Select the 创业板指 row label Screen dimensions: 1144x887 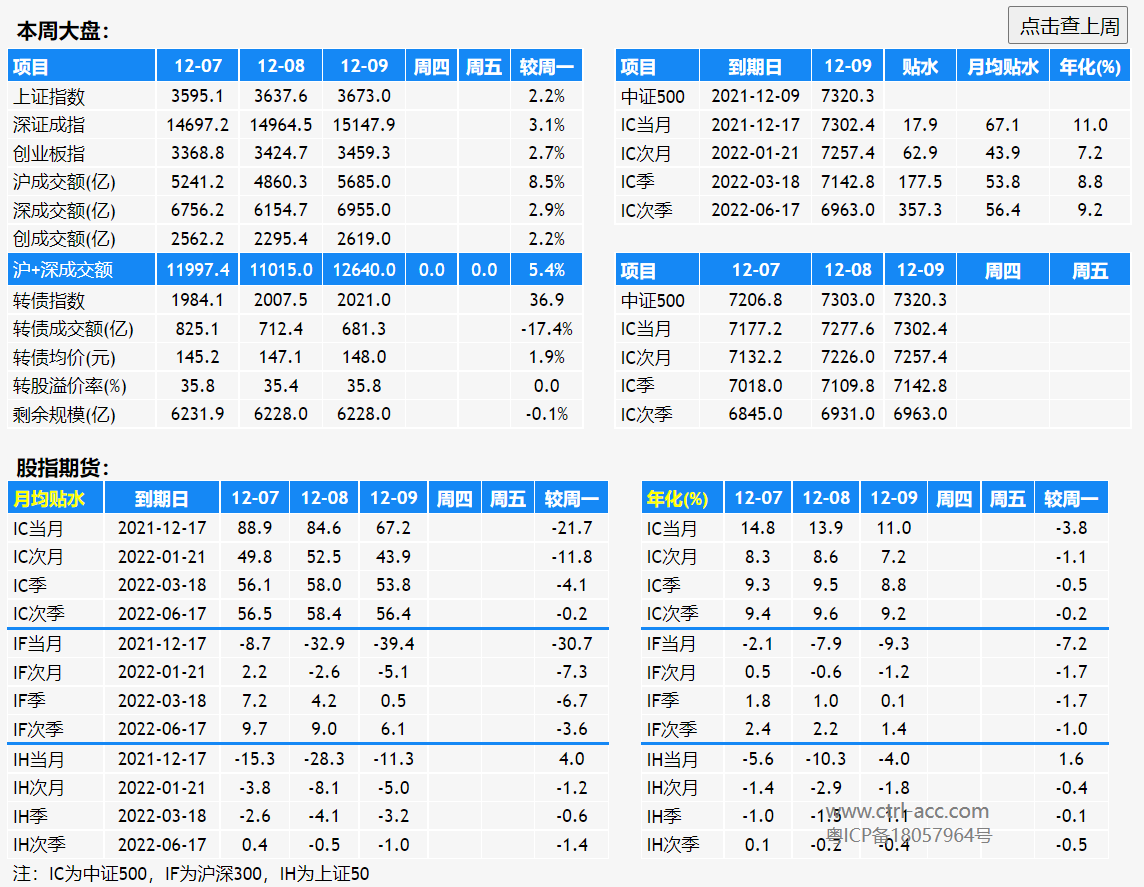49,153
